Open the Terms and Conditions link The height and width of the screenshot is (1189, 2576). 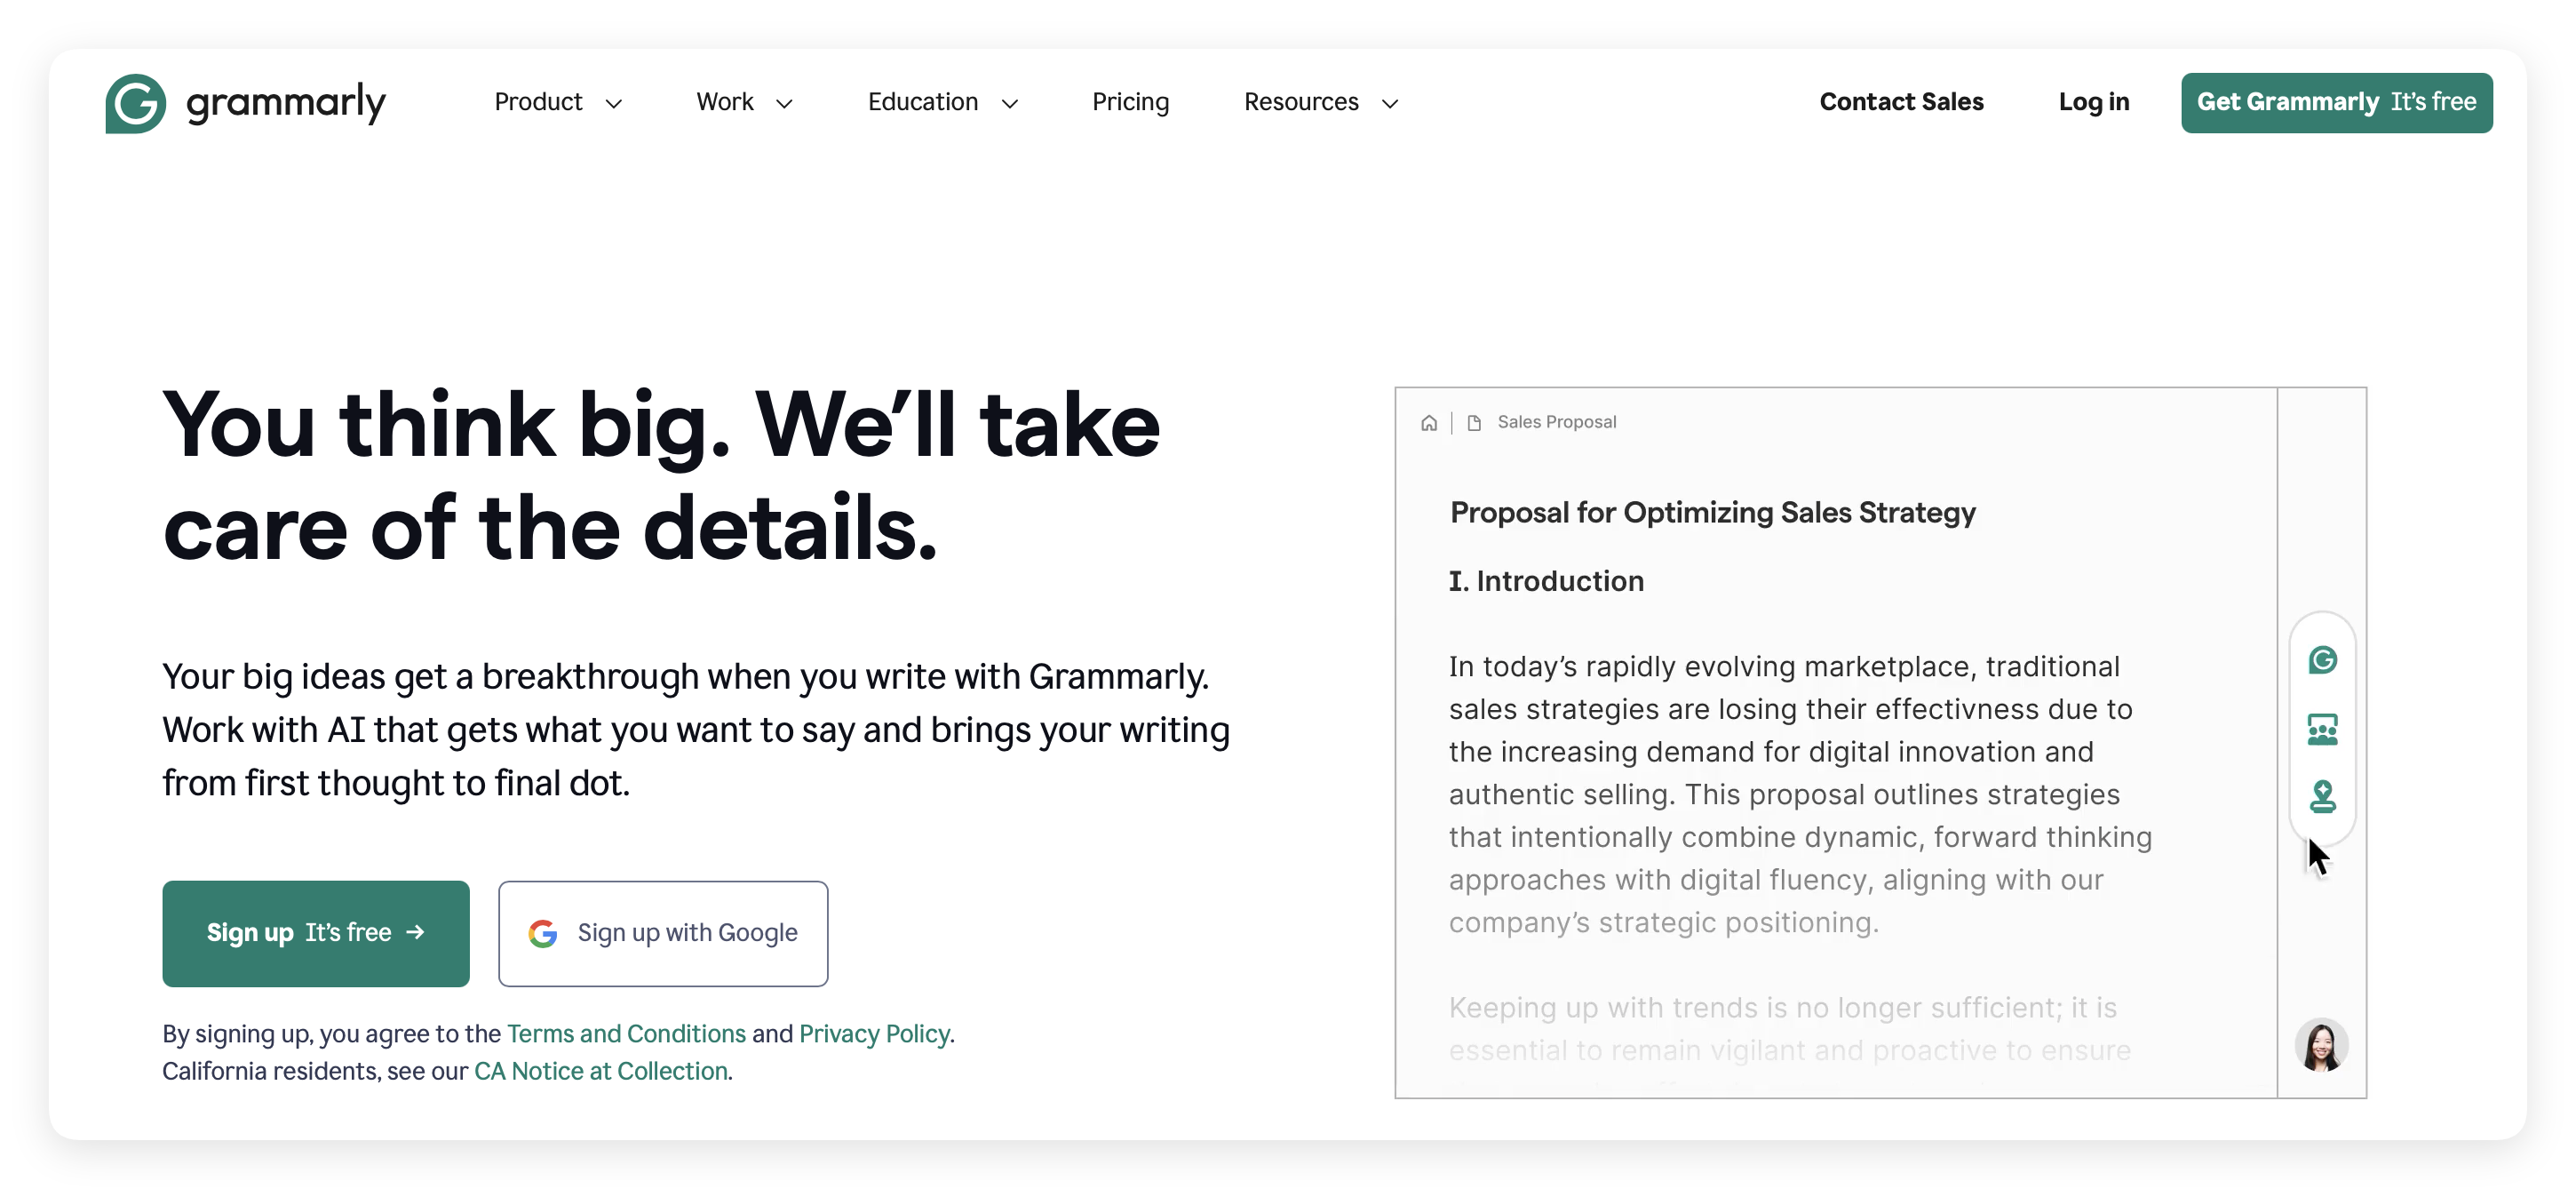coord(626,1033)
